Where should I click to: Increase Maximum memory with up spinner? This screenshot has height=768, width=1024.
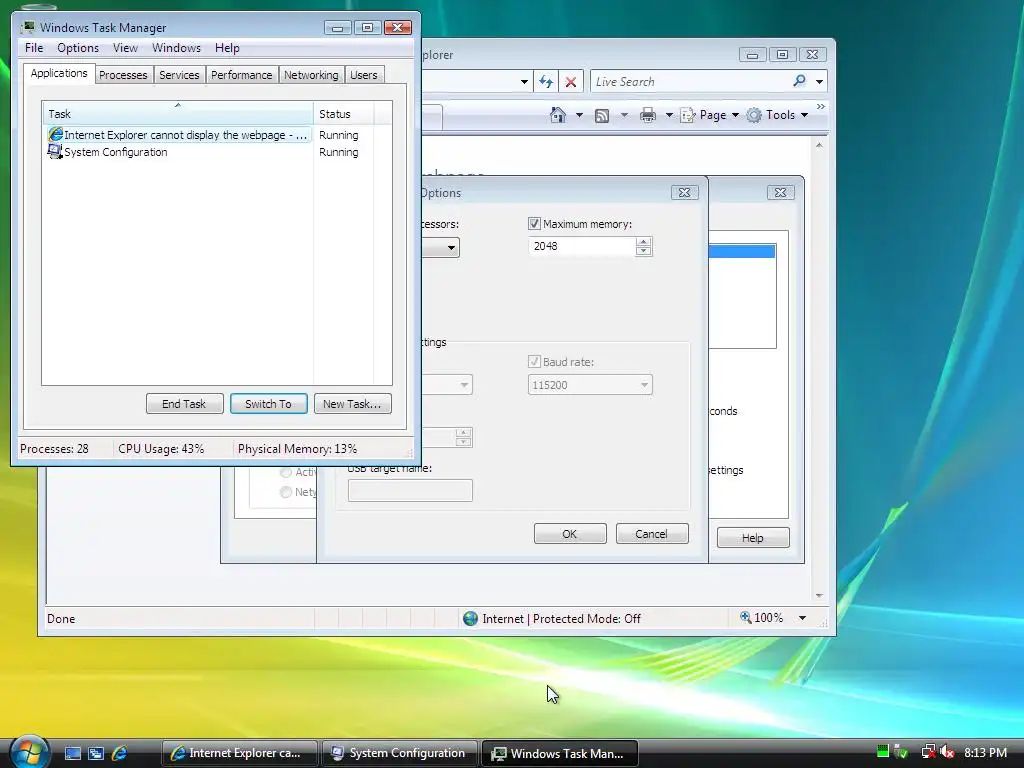(x=643, y=242)
